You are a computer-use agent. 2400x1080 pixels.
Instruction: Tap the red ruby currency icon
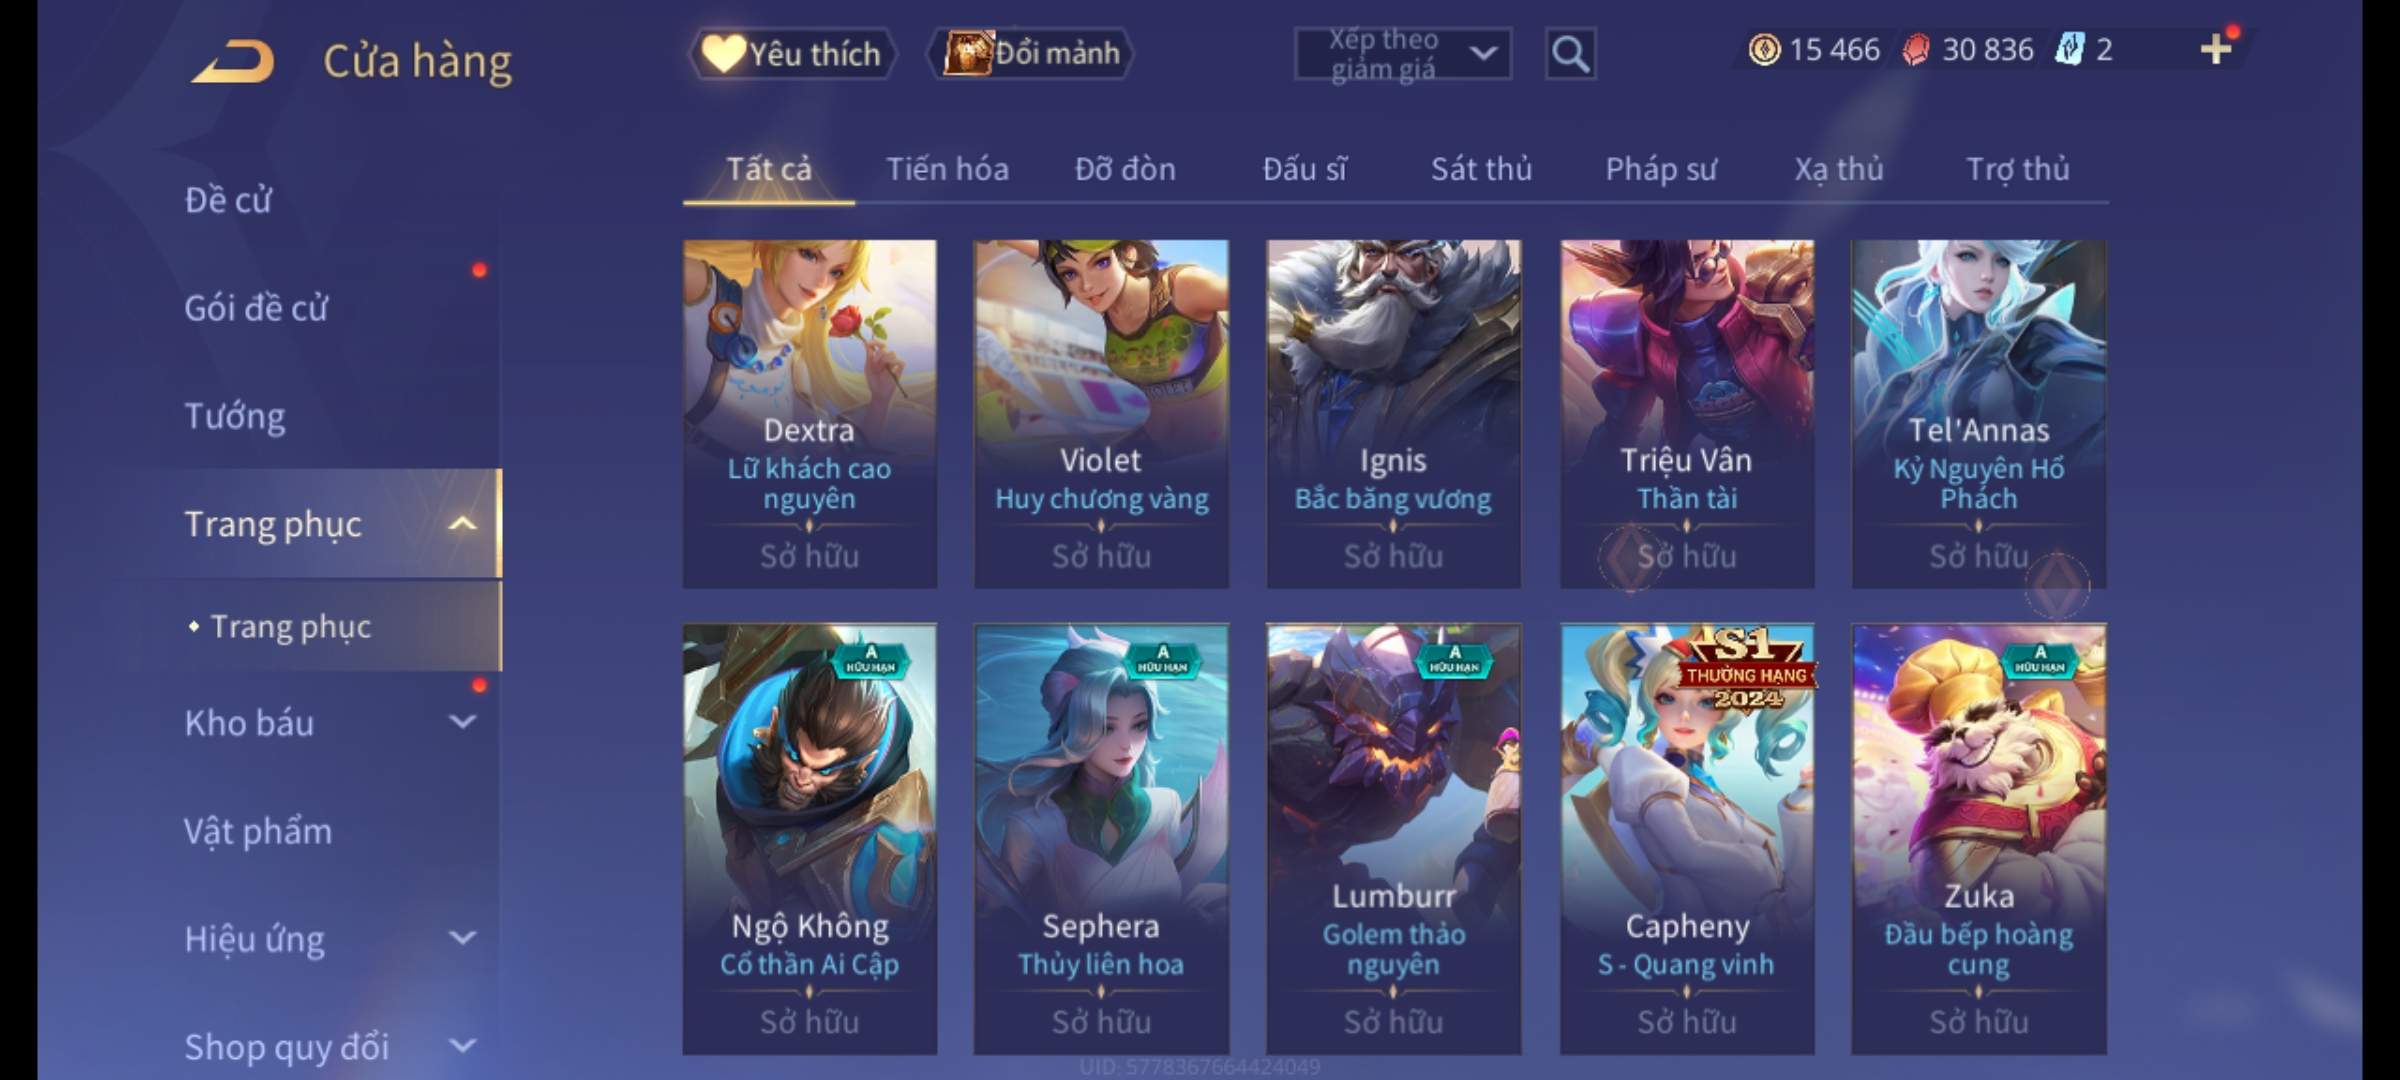pos(1916,49)
